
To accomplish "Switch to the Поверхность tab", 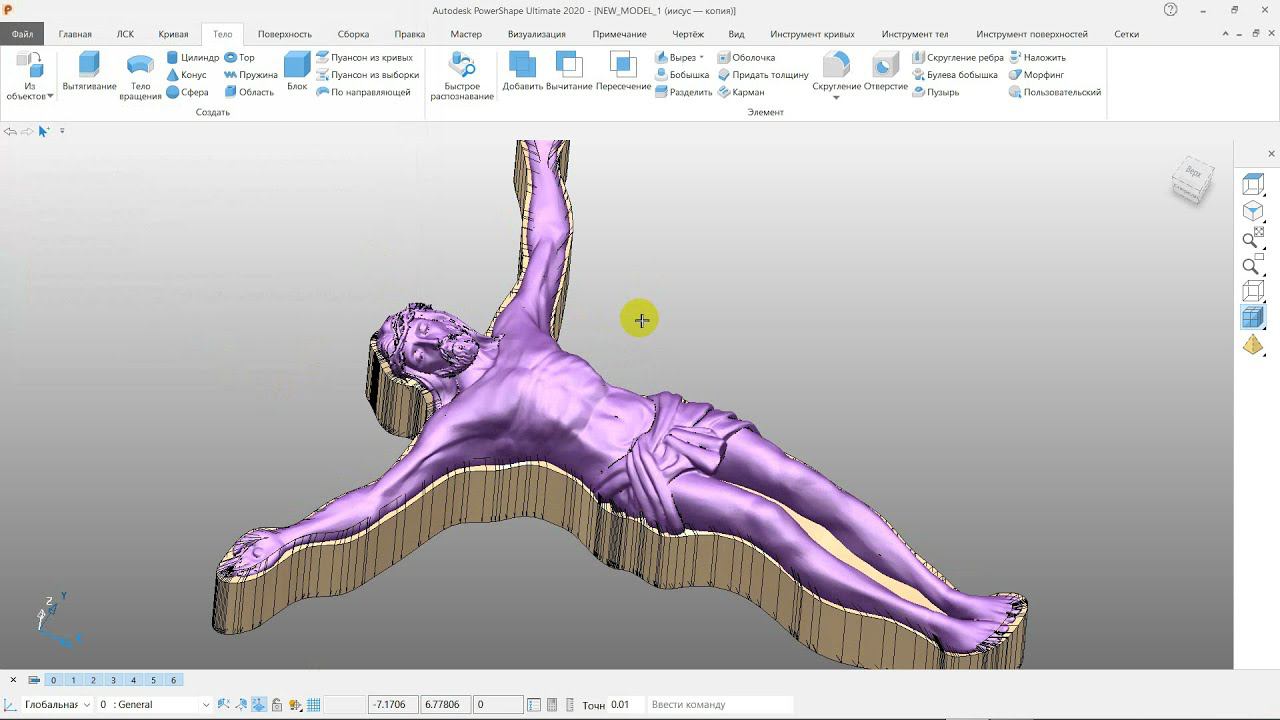I will [285, 34].
